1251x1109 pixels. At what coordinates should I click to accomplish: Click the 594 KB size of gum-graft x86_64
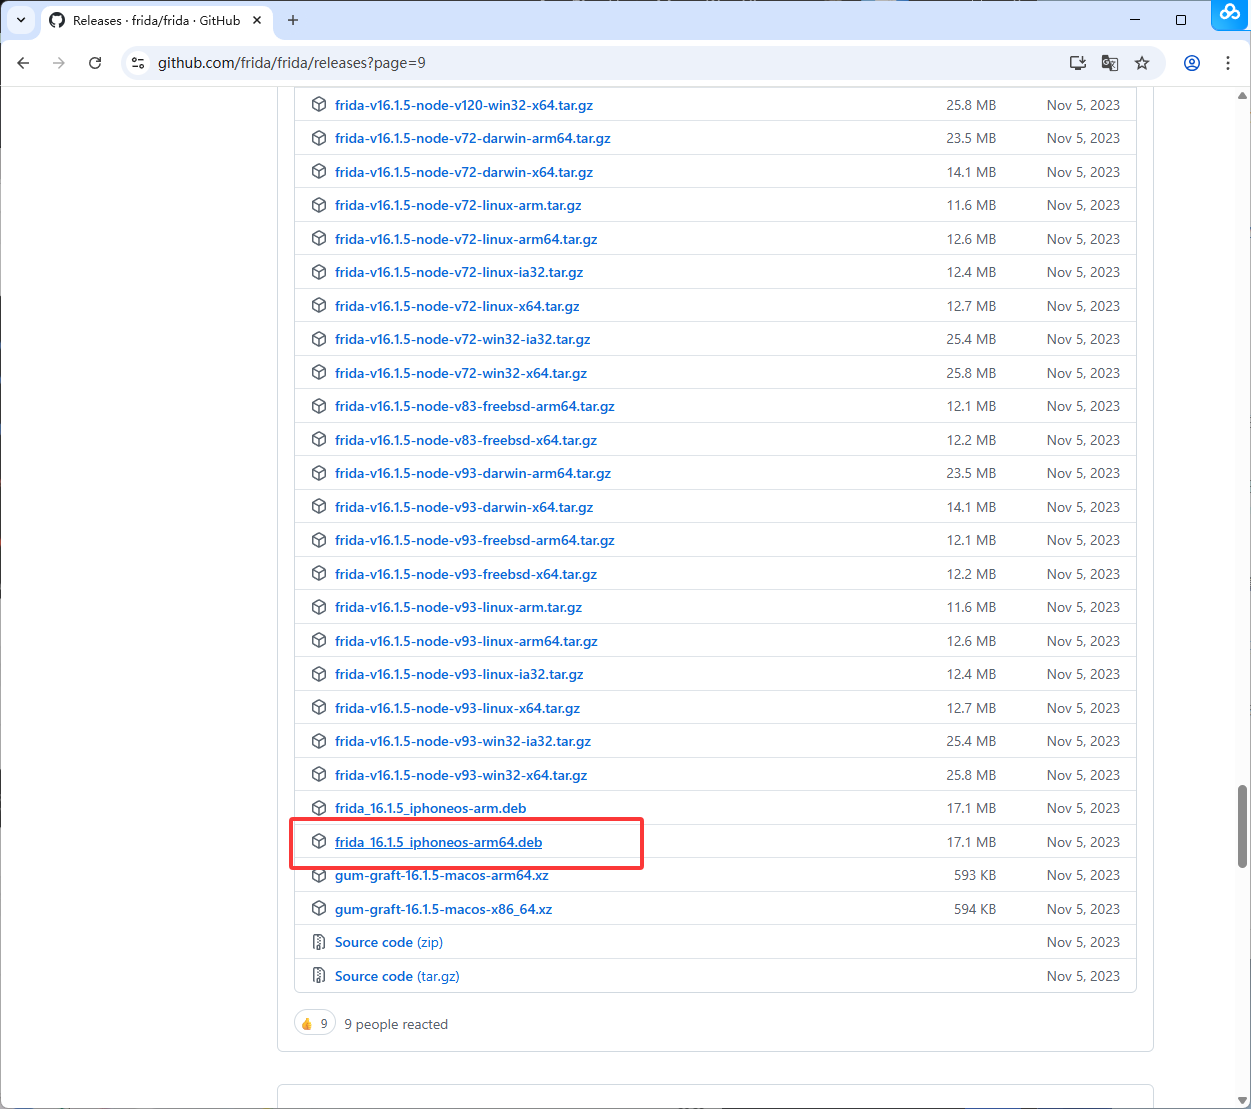coord(975,909)
